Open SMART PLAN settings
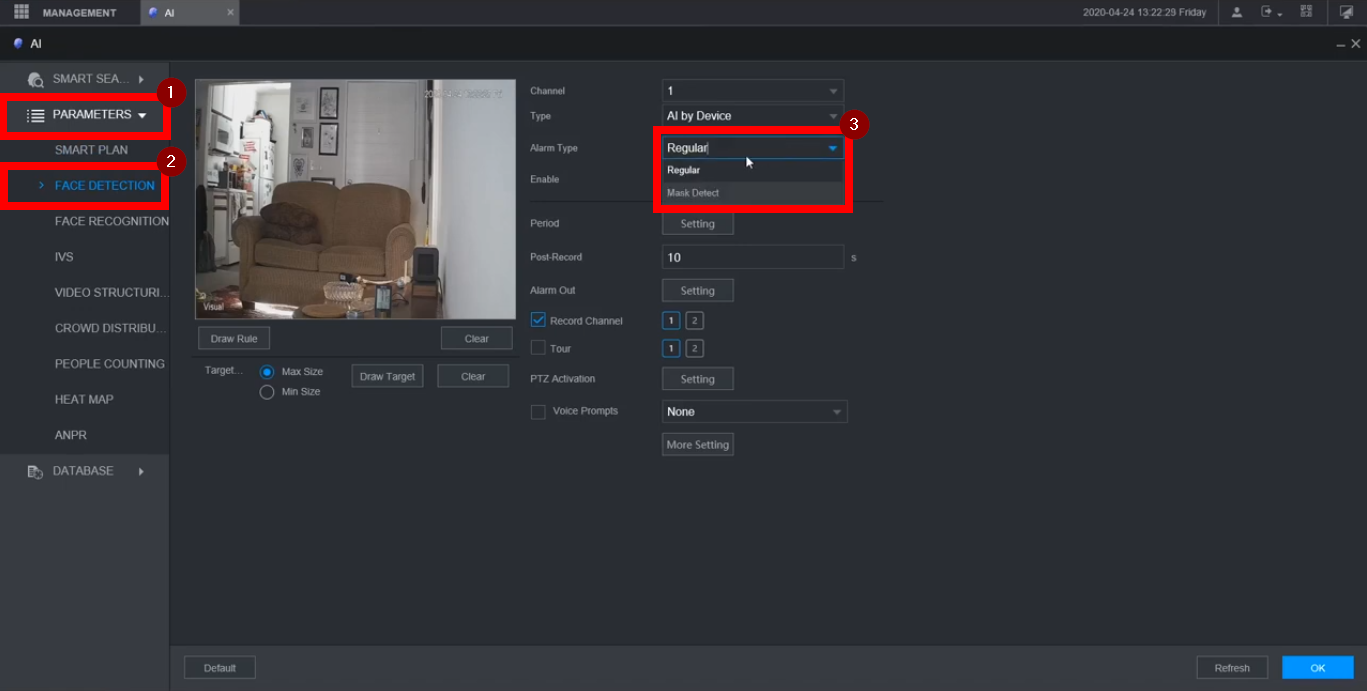This screenshot has height=691, width=1367. pyautogui.click(x=91, y=150)
